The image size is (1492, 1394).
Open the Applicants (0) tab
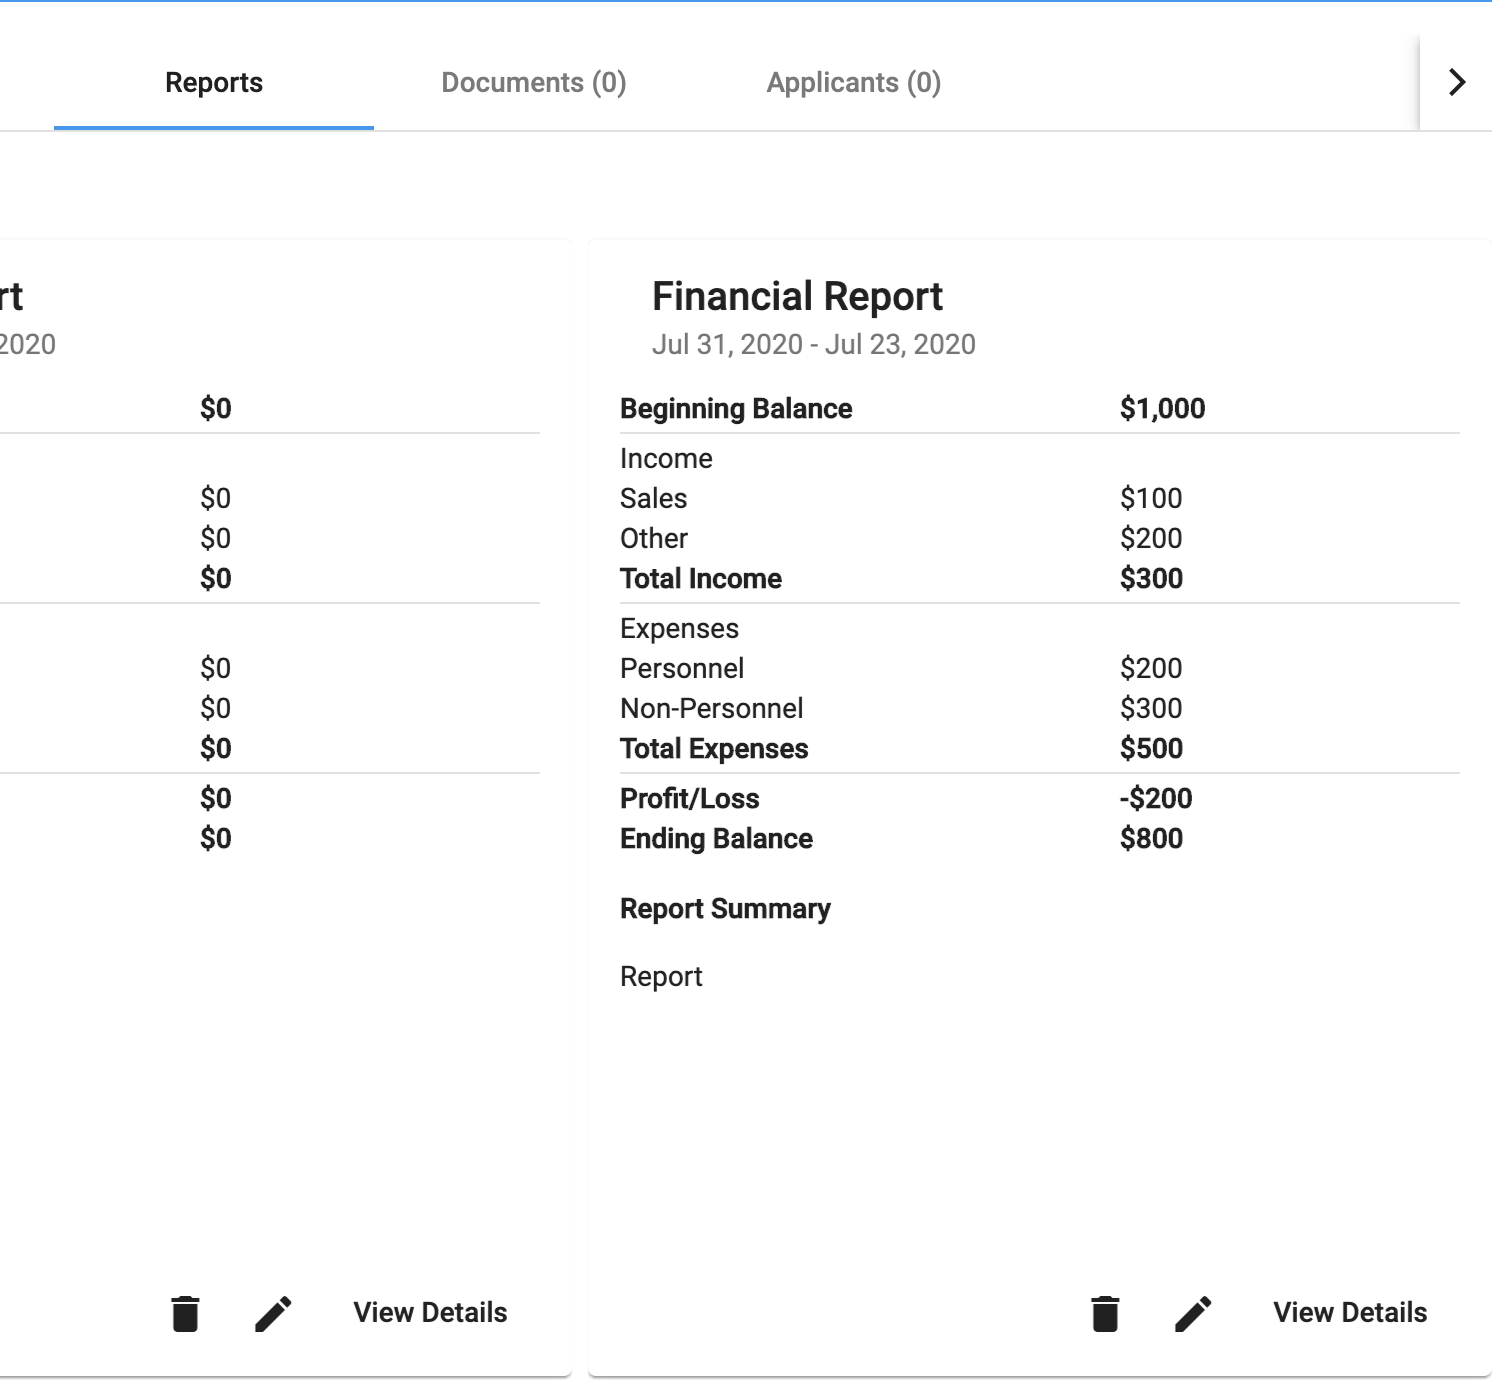point(854,82)
